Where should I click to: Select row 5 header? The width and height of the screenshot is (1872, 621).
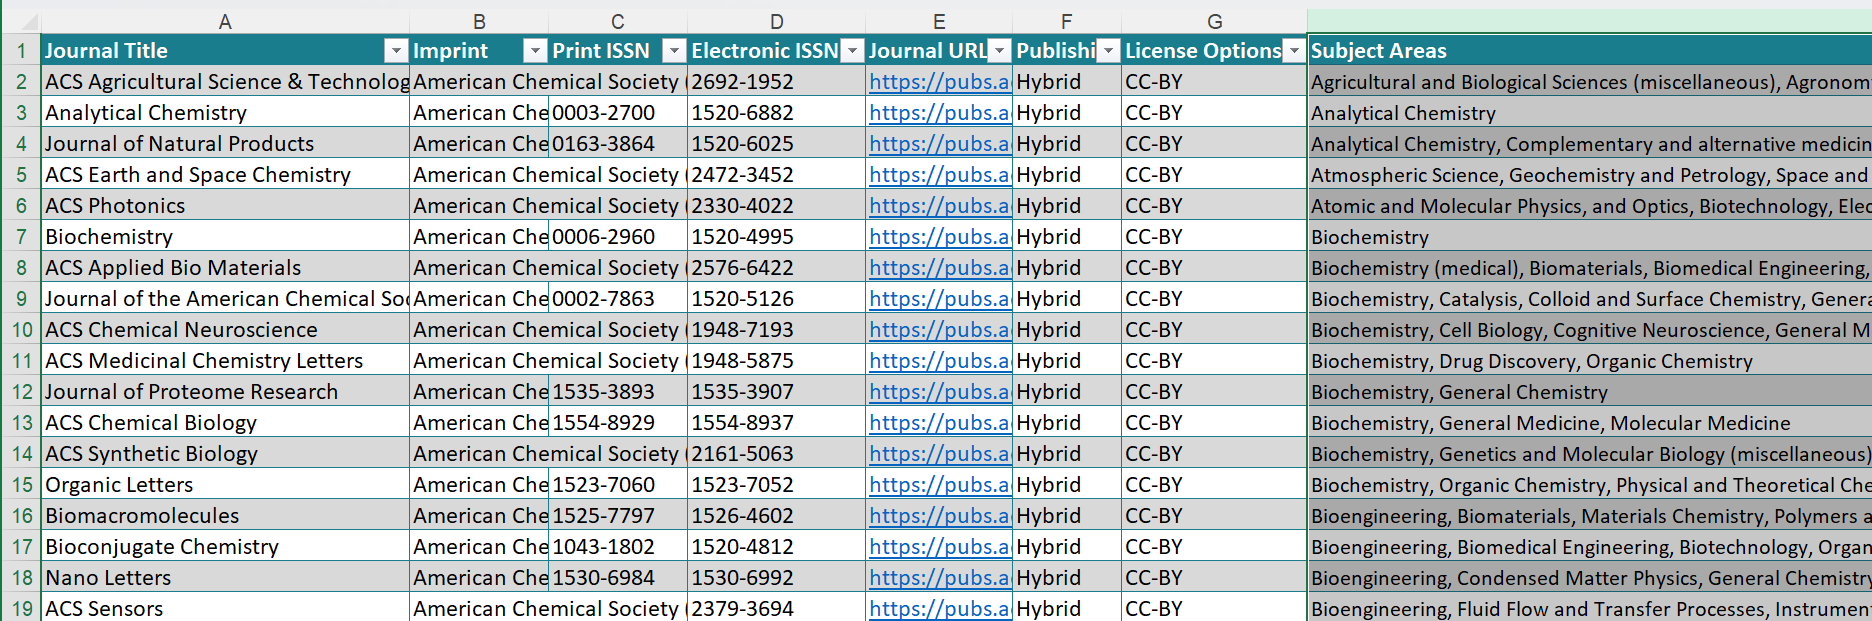(x=21, y=175)
